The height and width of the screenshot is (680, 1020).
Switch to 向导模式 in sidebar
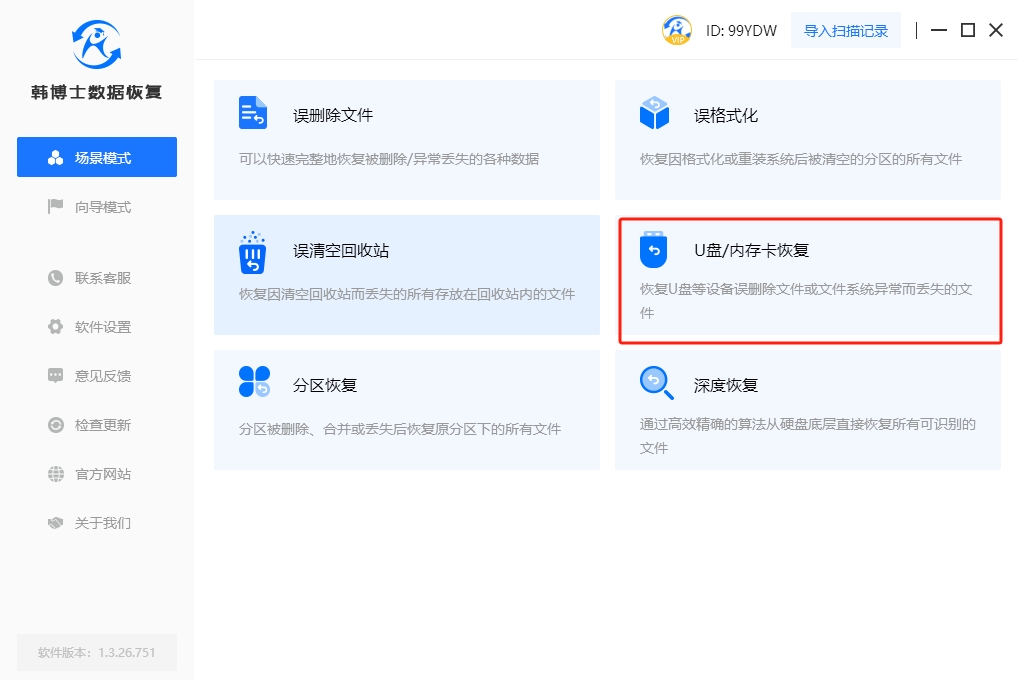(97, 207)
